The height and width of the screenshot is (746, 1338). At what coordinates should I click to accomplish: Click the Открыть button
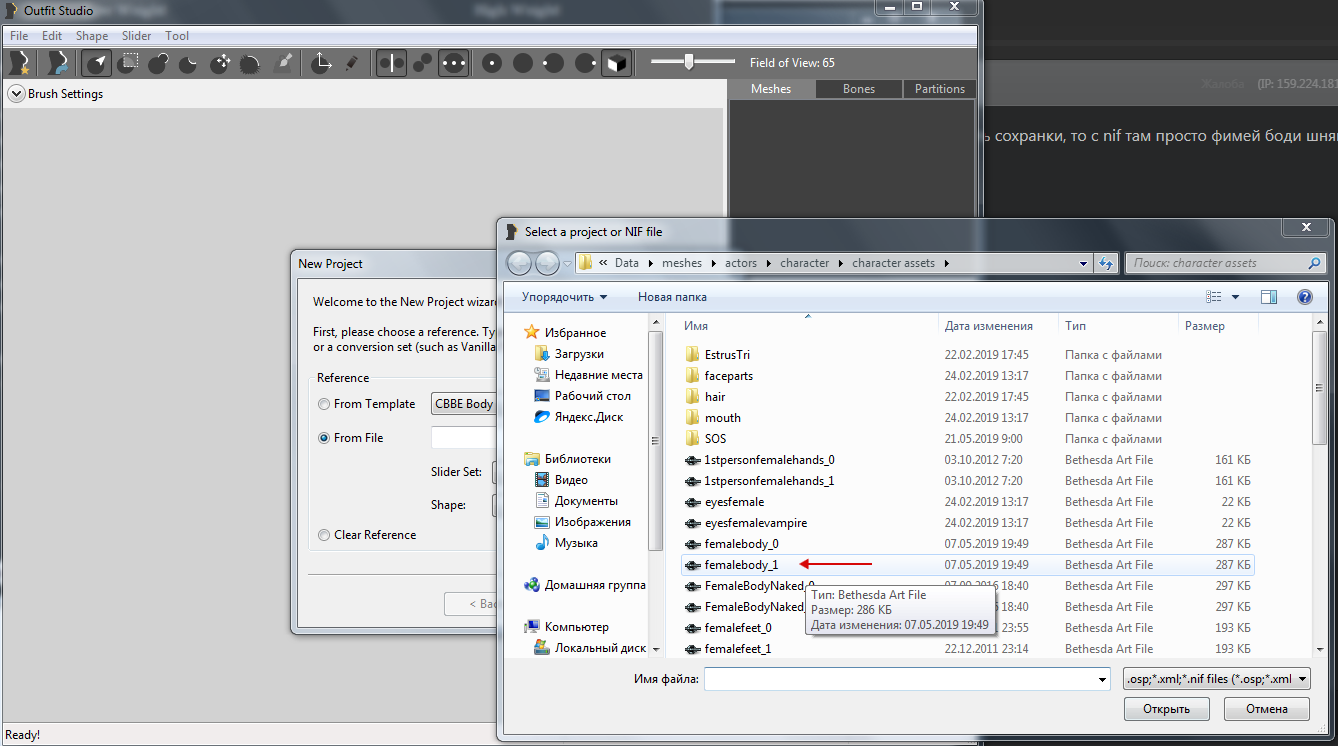coord(1166,709)
